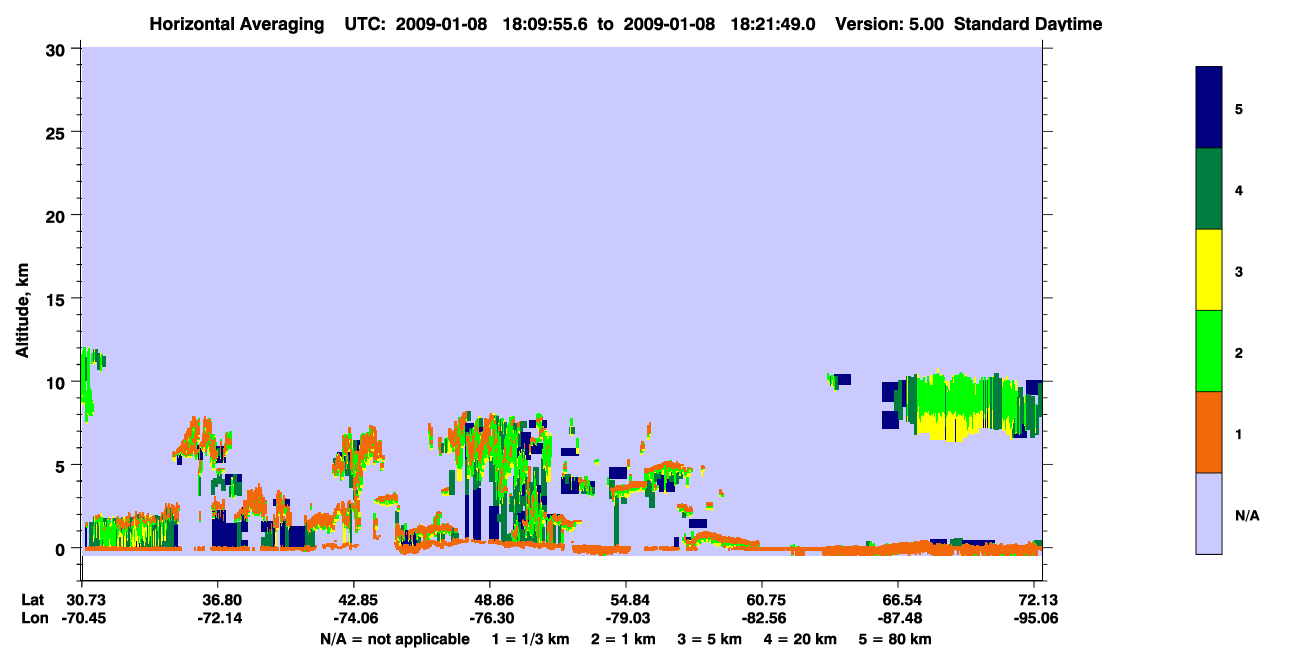Click the bright green level 2 colorbar segment
The image size is (1300, 667).
[x=1209, y=351]
